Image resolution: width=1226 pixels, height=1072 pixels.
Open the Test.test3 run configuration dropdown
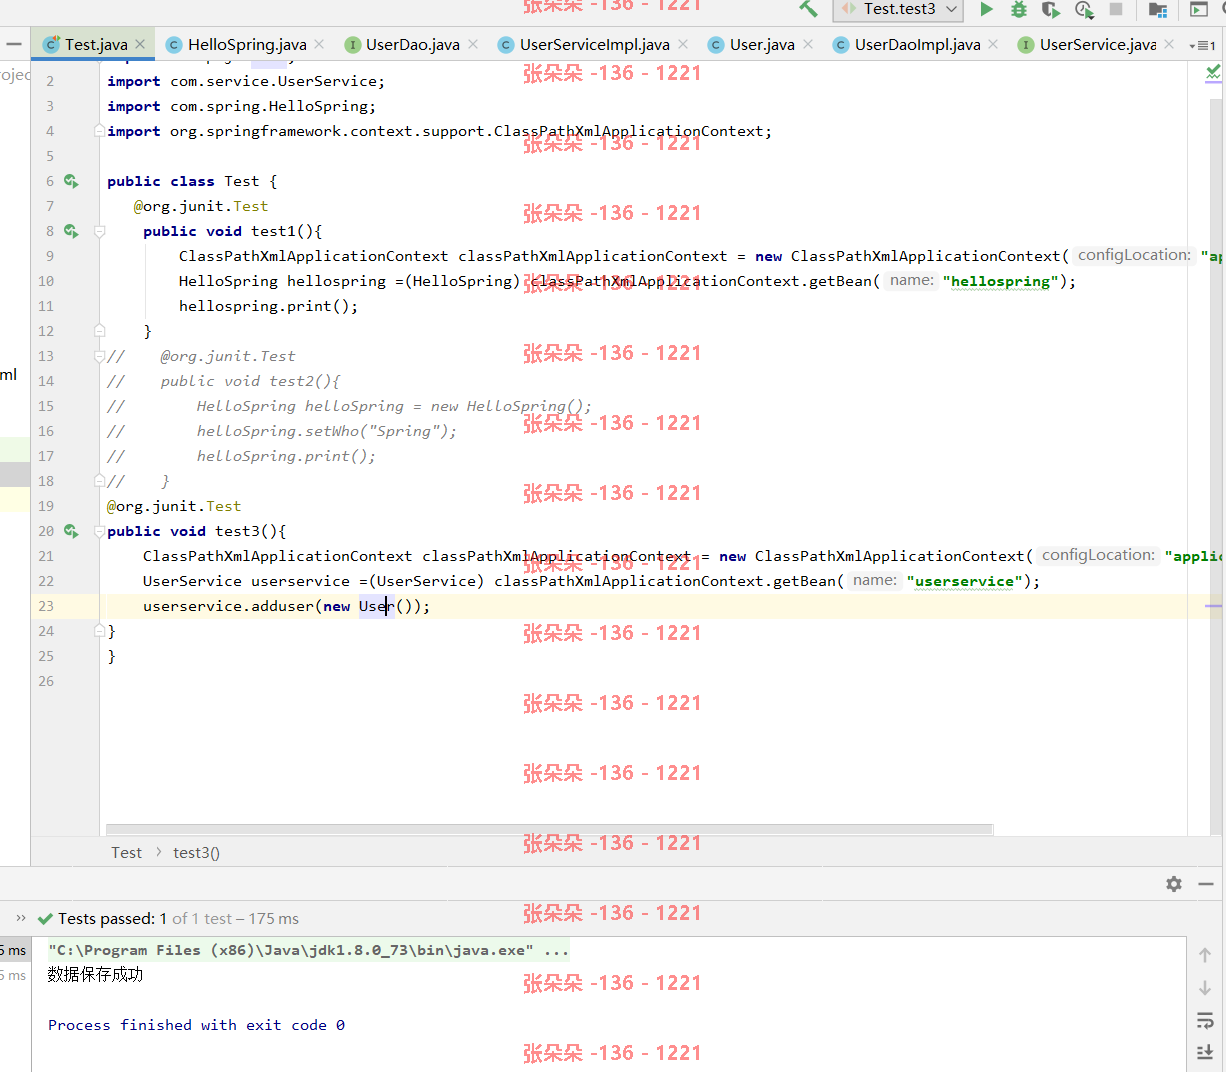point(898,9)
